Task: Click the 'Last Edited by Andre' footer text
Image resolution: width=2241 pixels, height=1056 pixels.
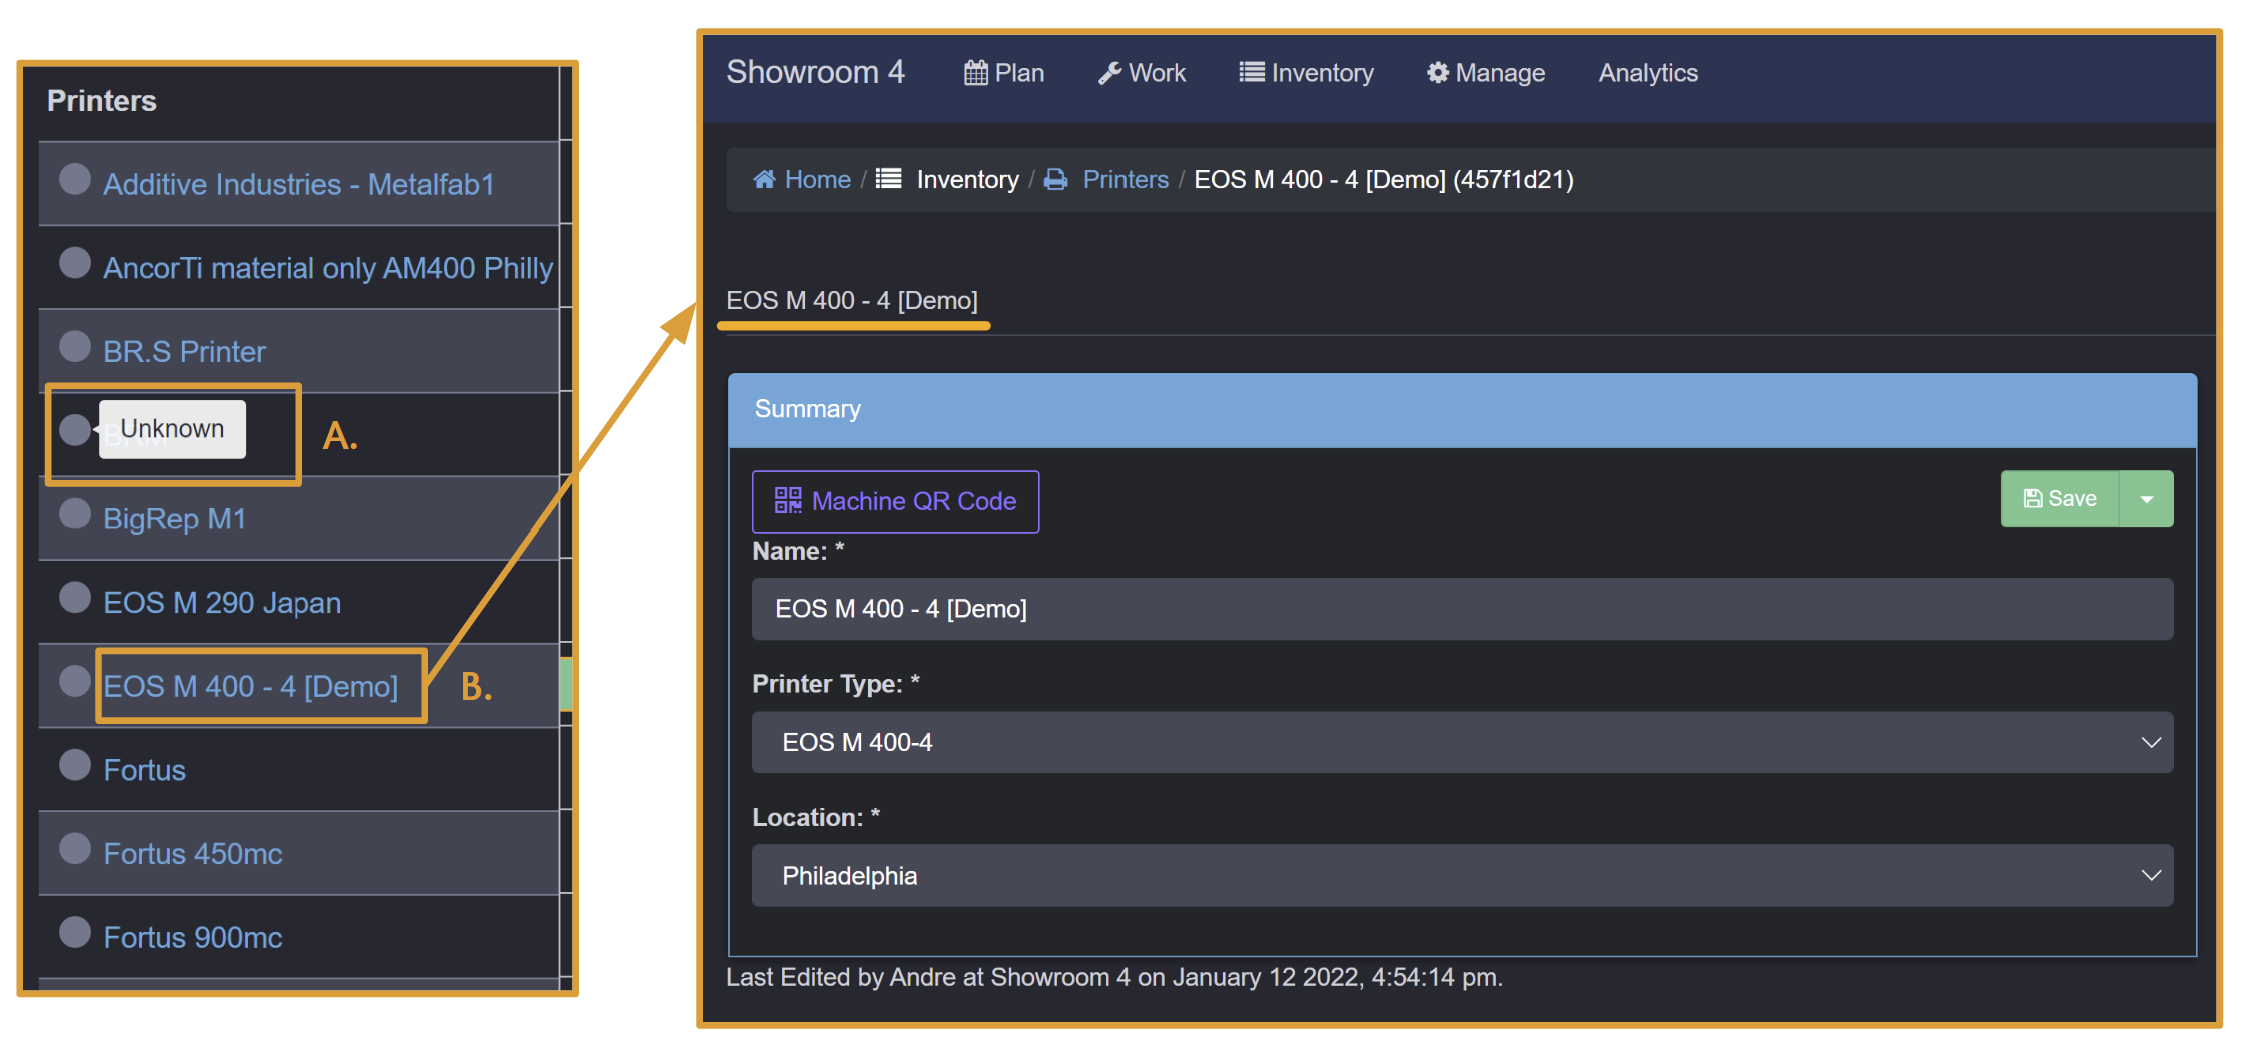Action: [1114, 977]
